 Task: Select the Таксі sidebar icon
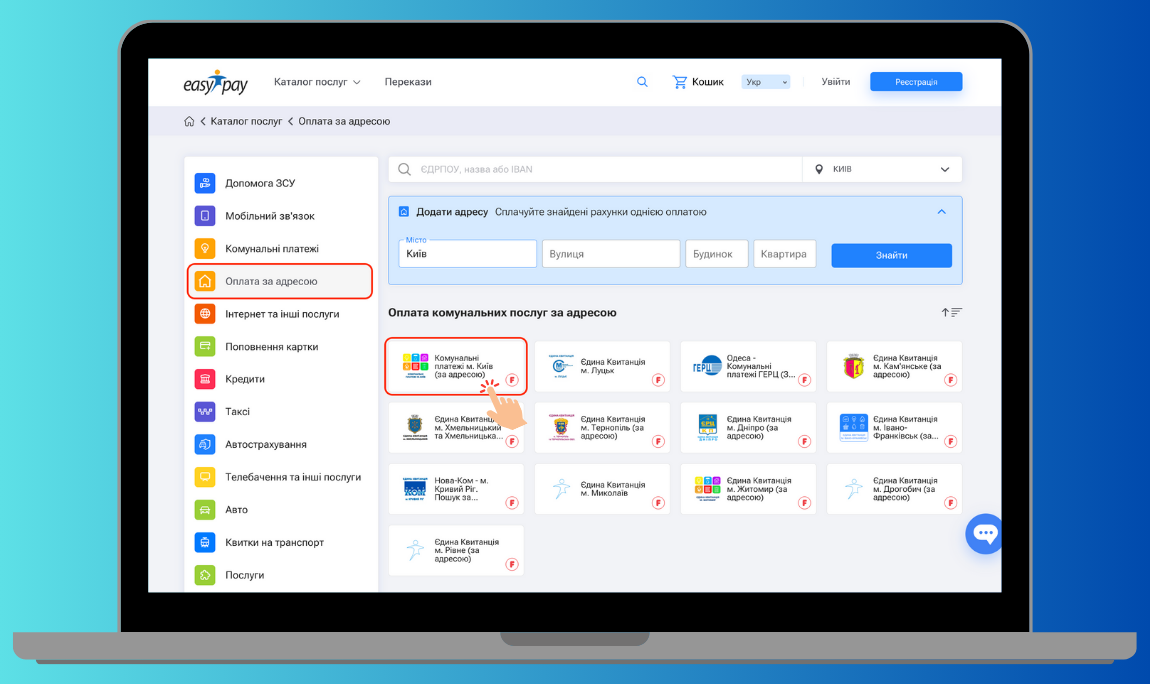pos(205,411)
